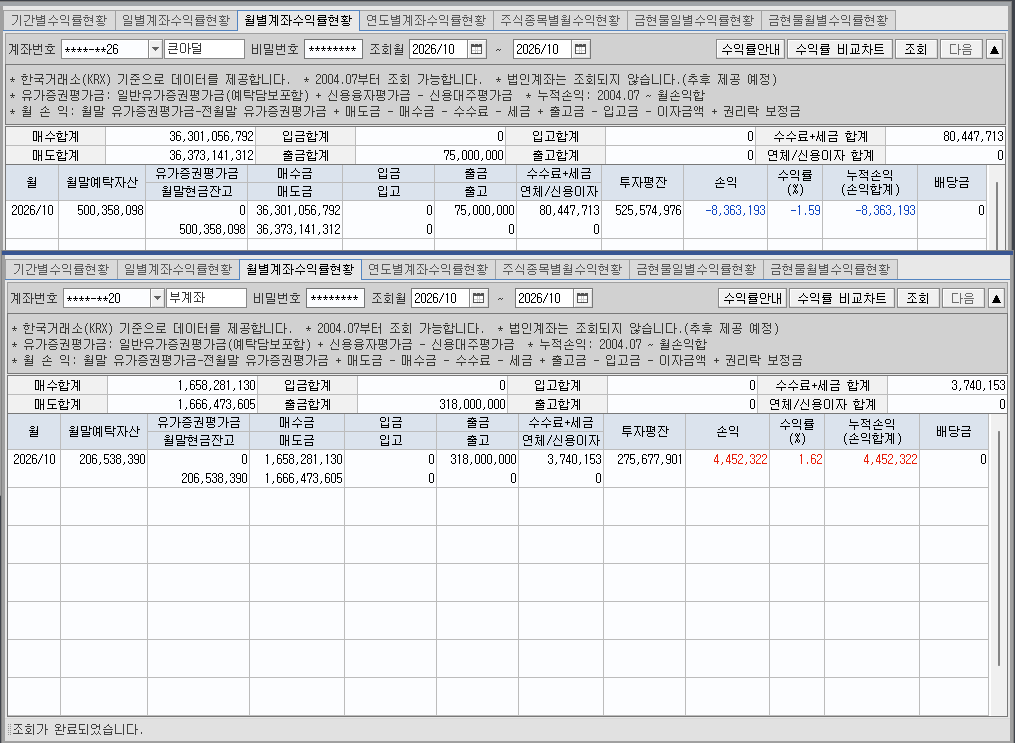Select the 2026/10 row in lower table

(x=497, y=469)
